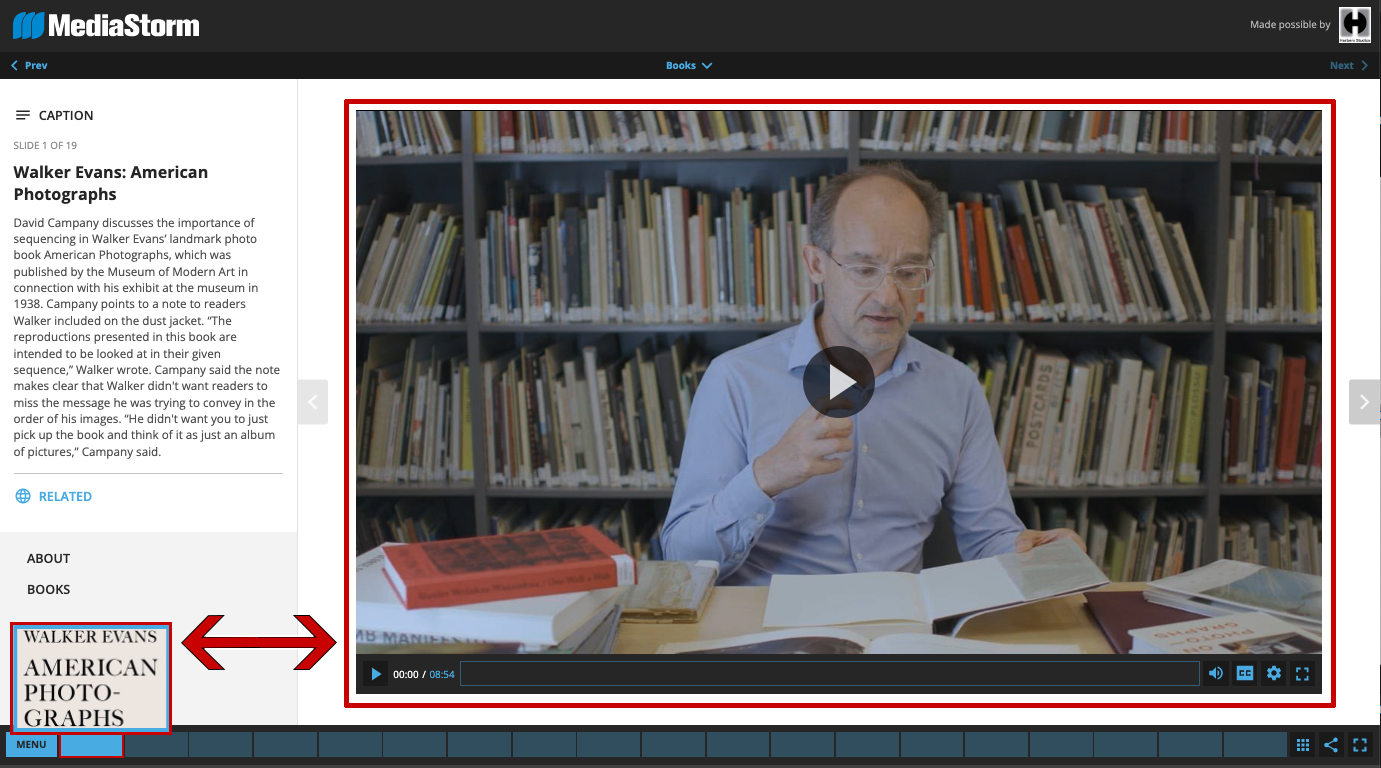This screenshot has width=1381, height=768.
Task: Open video settings gear icon
Action: (1274, 674)
